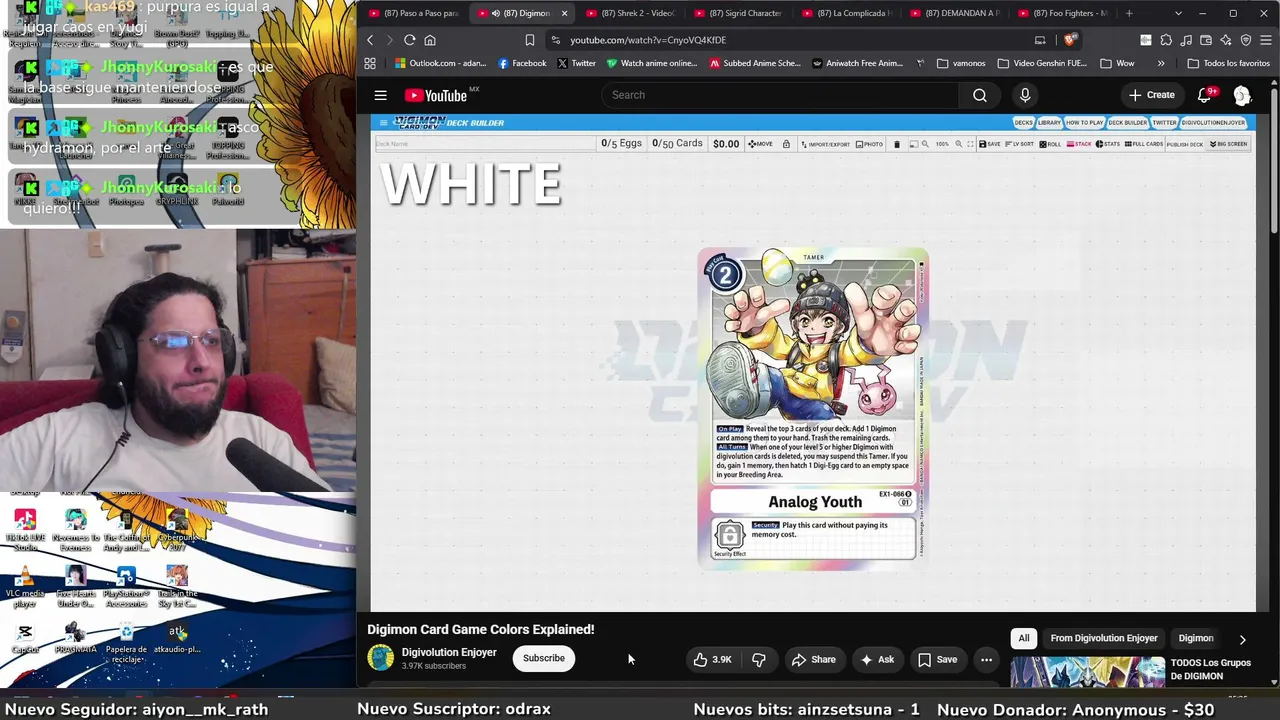Open more actions ellipsis under video
Screen dimensions: 1280x720
click(986, 659)
